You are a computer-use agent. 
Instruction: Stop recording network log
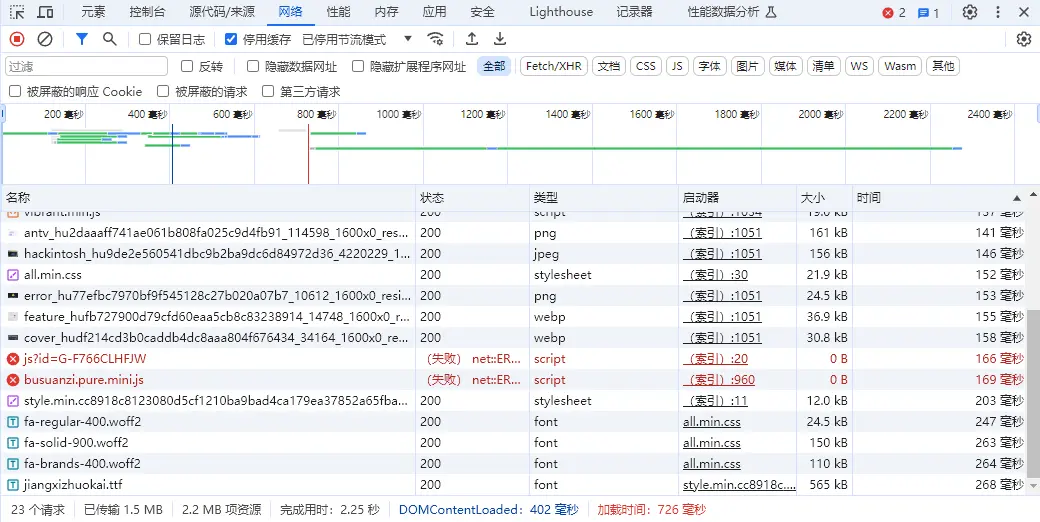click(17, 39)
